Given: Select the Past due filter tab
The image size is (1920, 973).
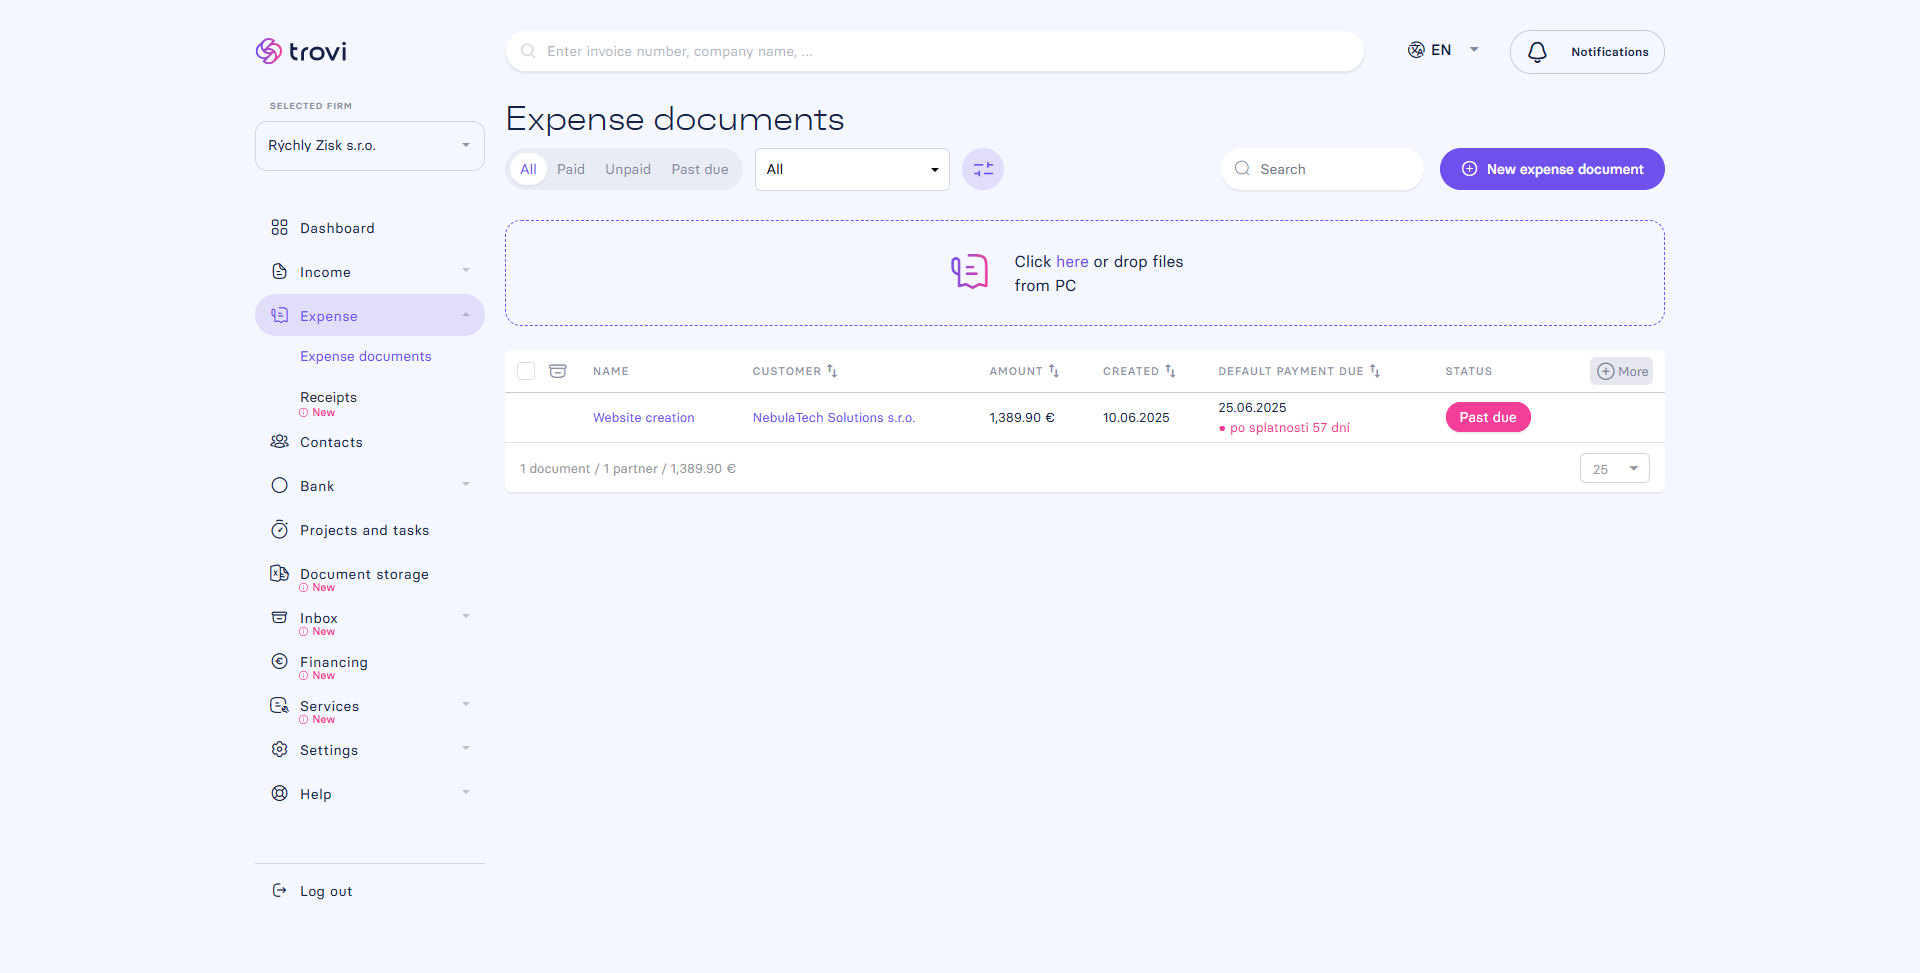Looking at the screenshot, I should [x=700, y=169].
